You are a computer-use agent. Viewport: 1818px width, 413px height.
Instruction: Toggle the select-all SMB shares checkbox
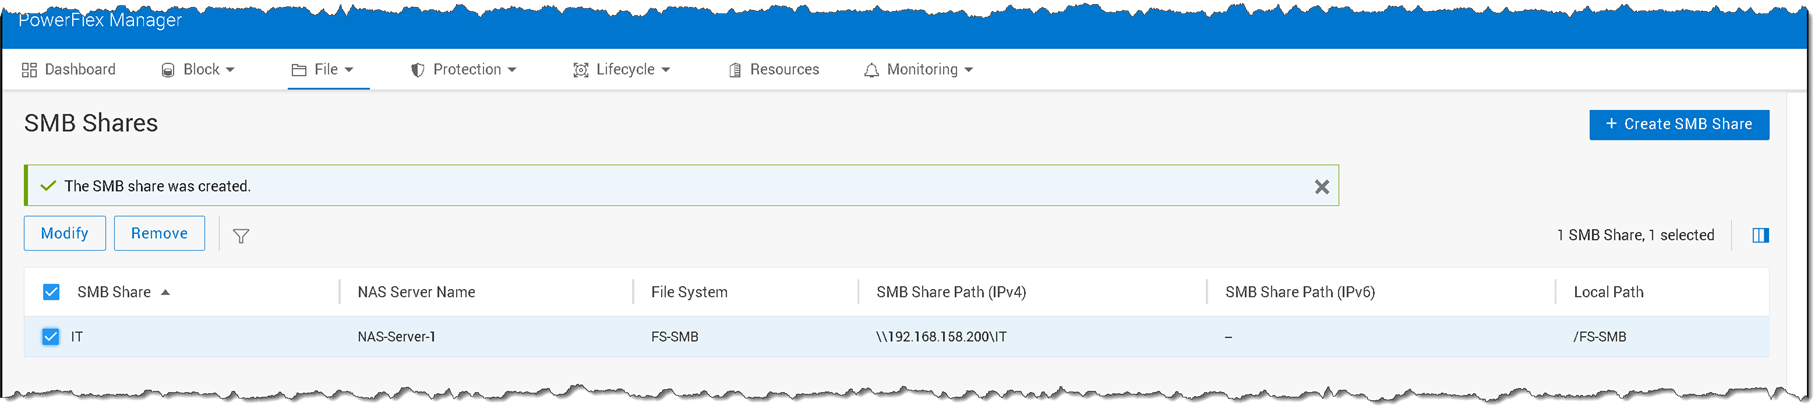coord(51,292)
